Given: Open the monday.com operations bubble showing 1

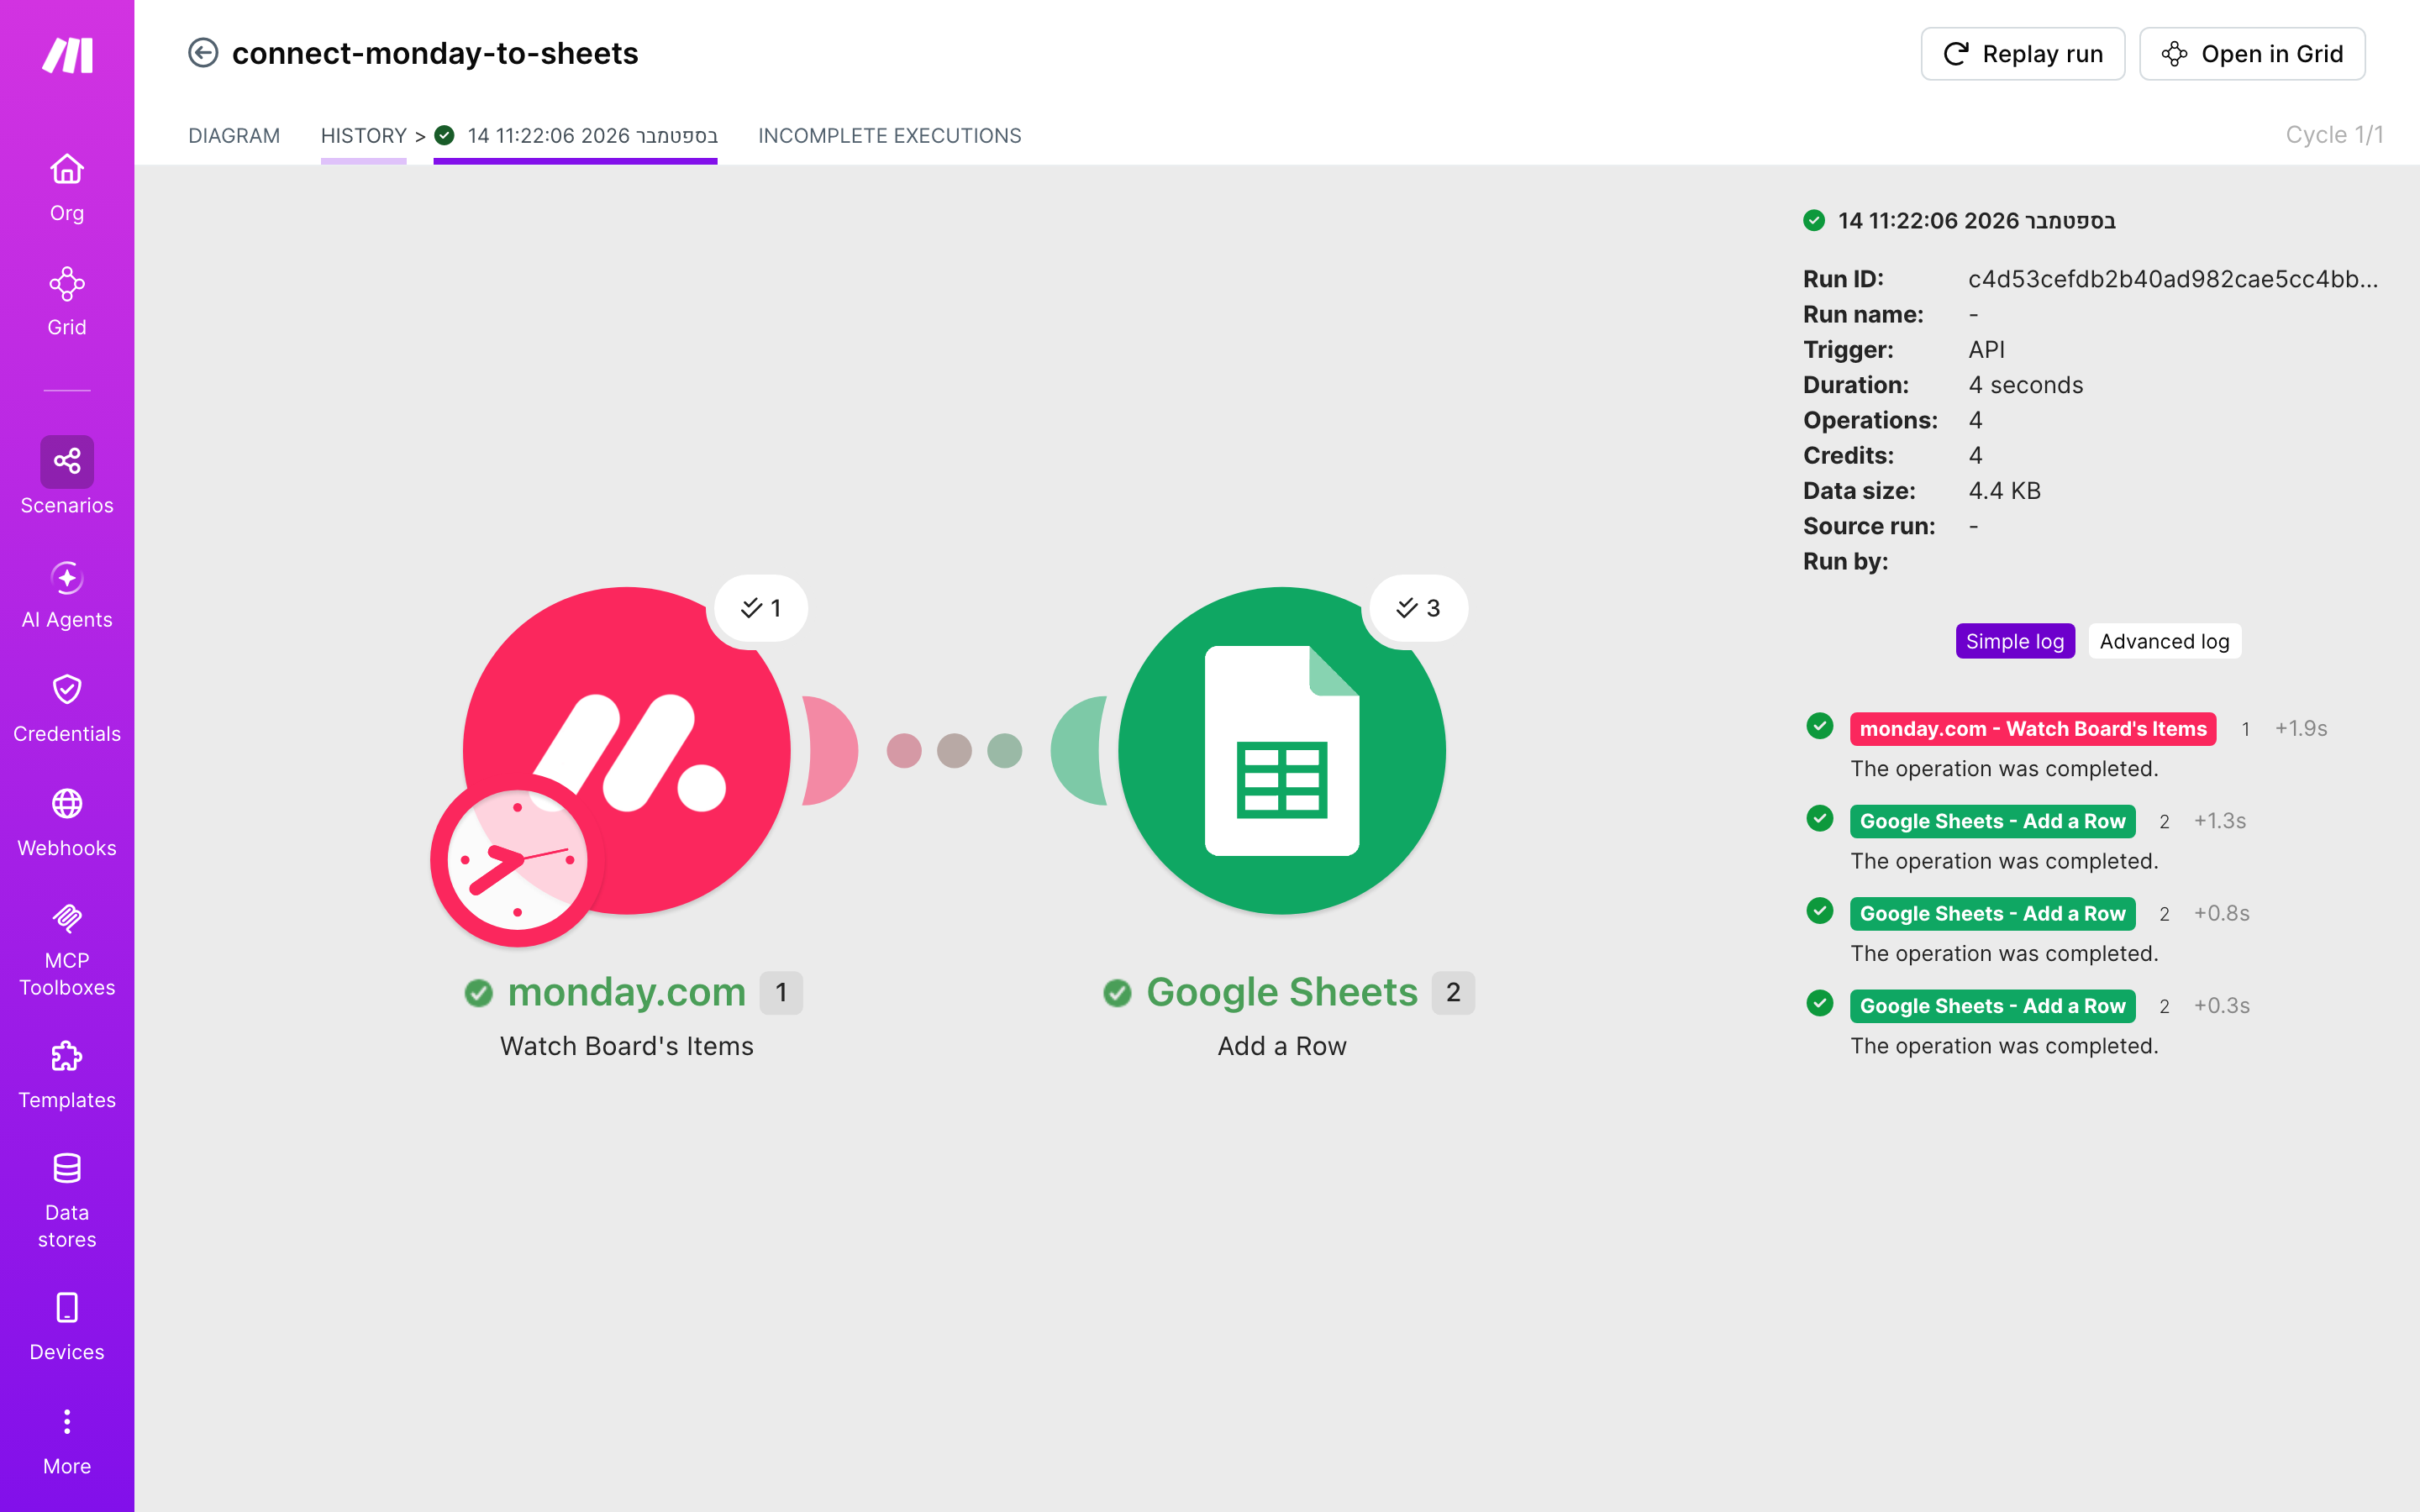Looking at the screenshot, I should click(x=761, y=608).
